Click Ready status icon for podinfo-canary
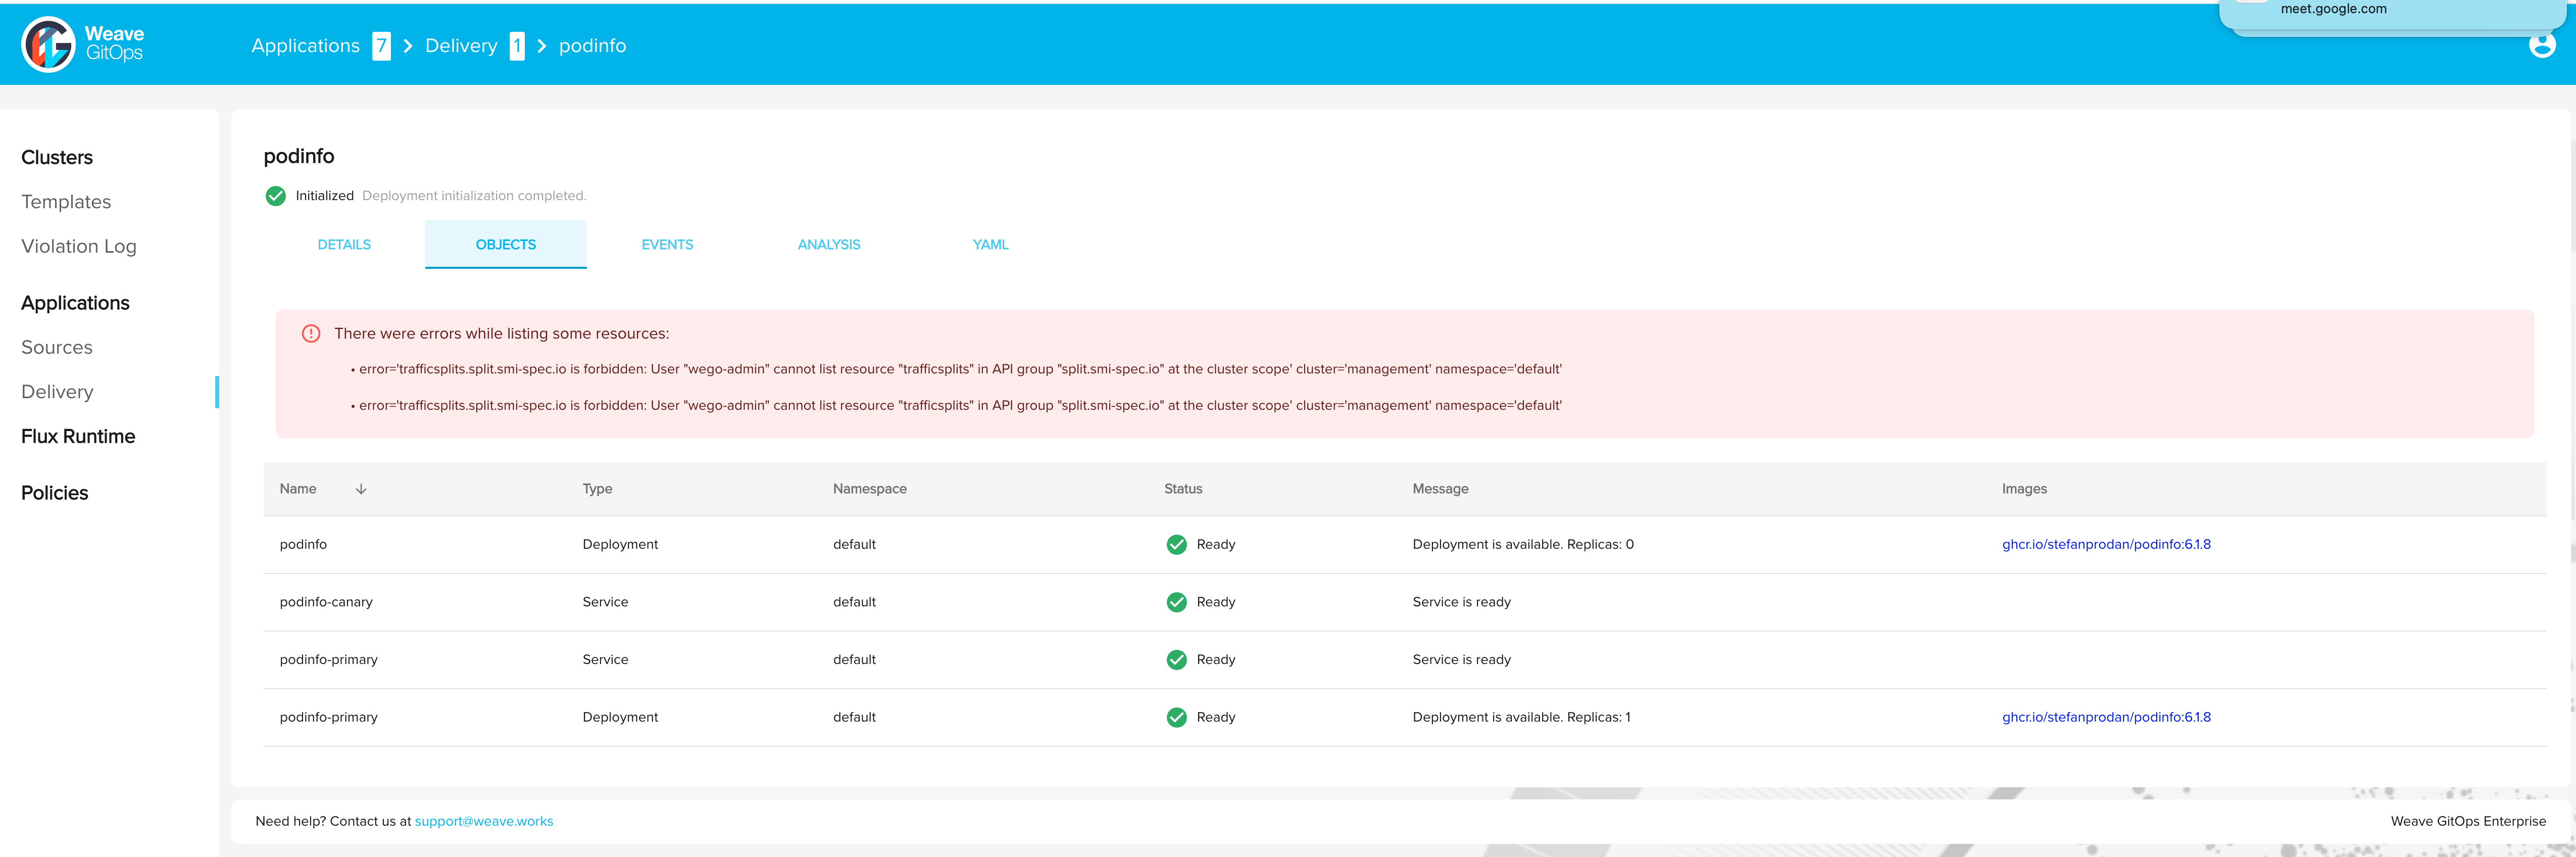2576x857 pixels. (1176, 602)
